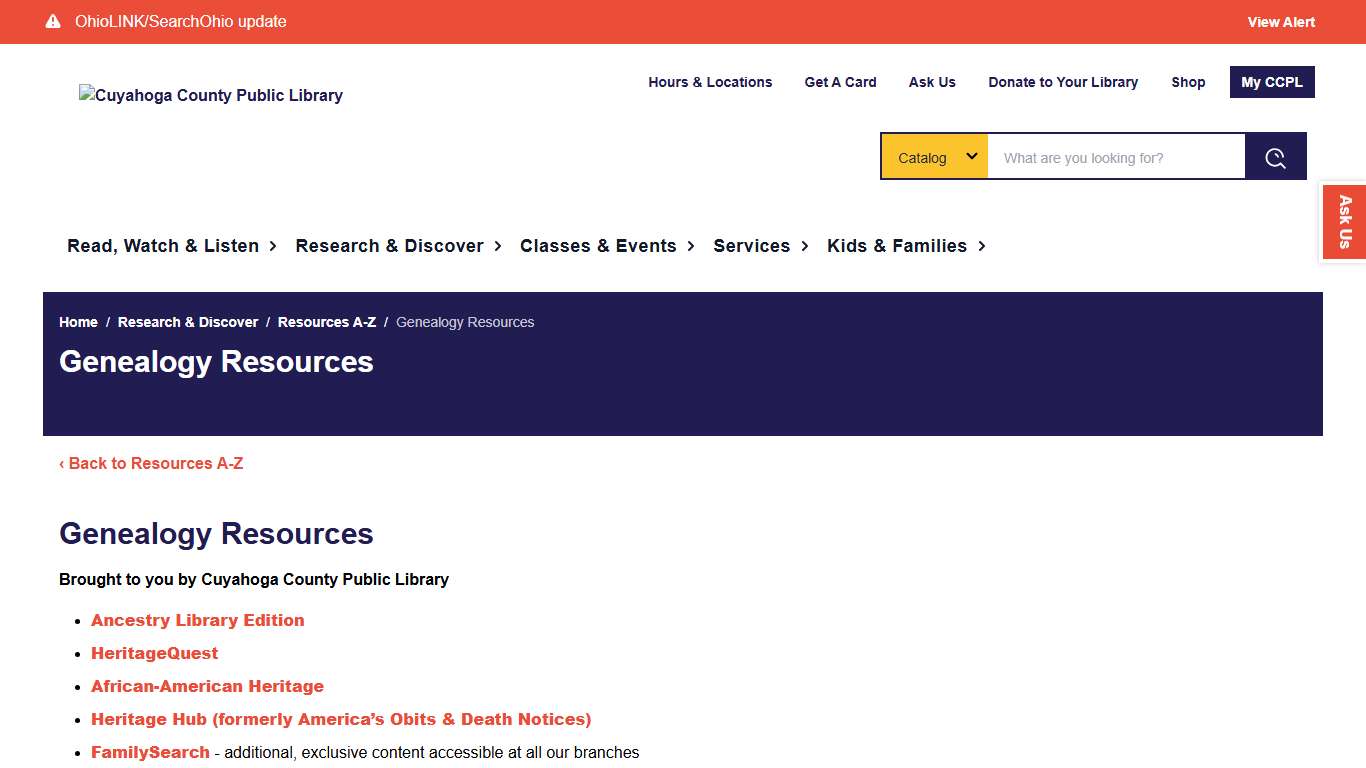This screenshot has width=1366, height=768.
Task: Open the Ask Us side tab
Action: [x=1344, y=221]
